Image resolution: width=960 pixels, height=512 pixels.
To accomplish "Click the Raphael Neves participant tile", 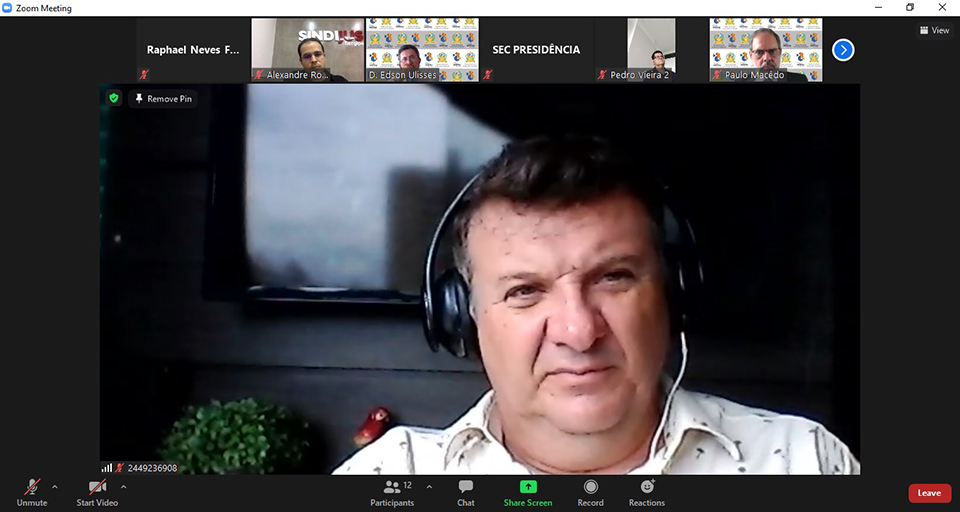I will click(x=193, y=50).
